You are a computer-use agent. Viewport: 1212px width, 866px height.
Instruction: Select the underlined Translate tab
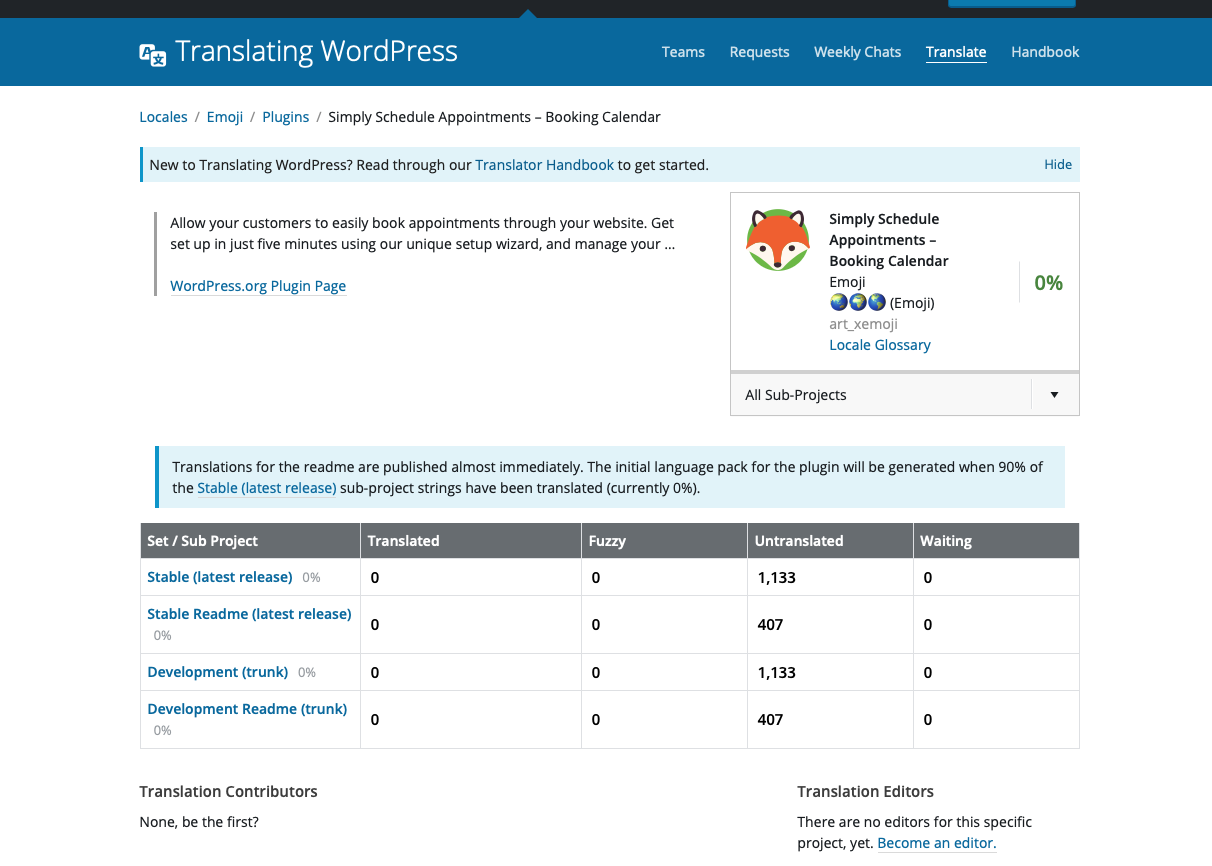(956, 52)
